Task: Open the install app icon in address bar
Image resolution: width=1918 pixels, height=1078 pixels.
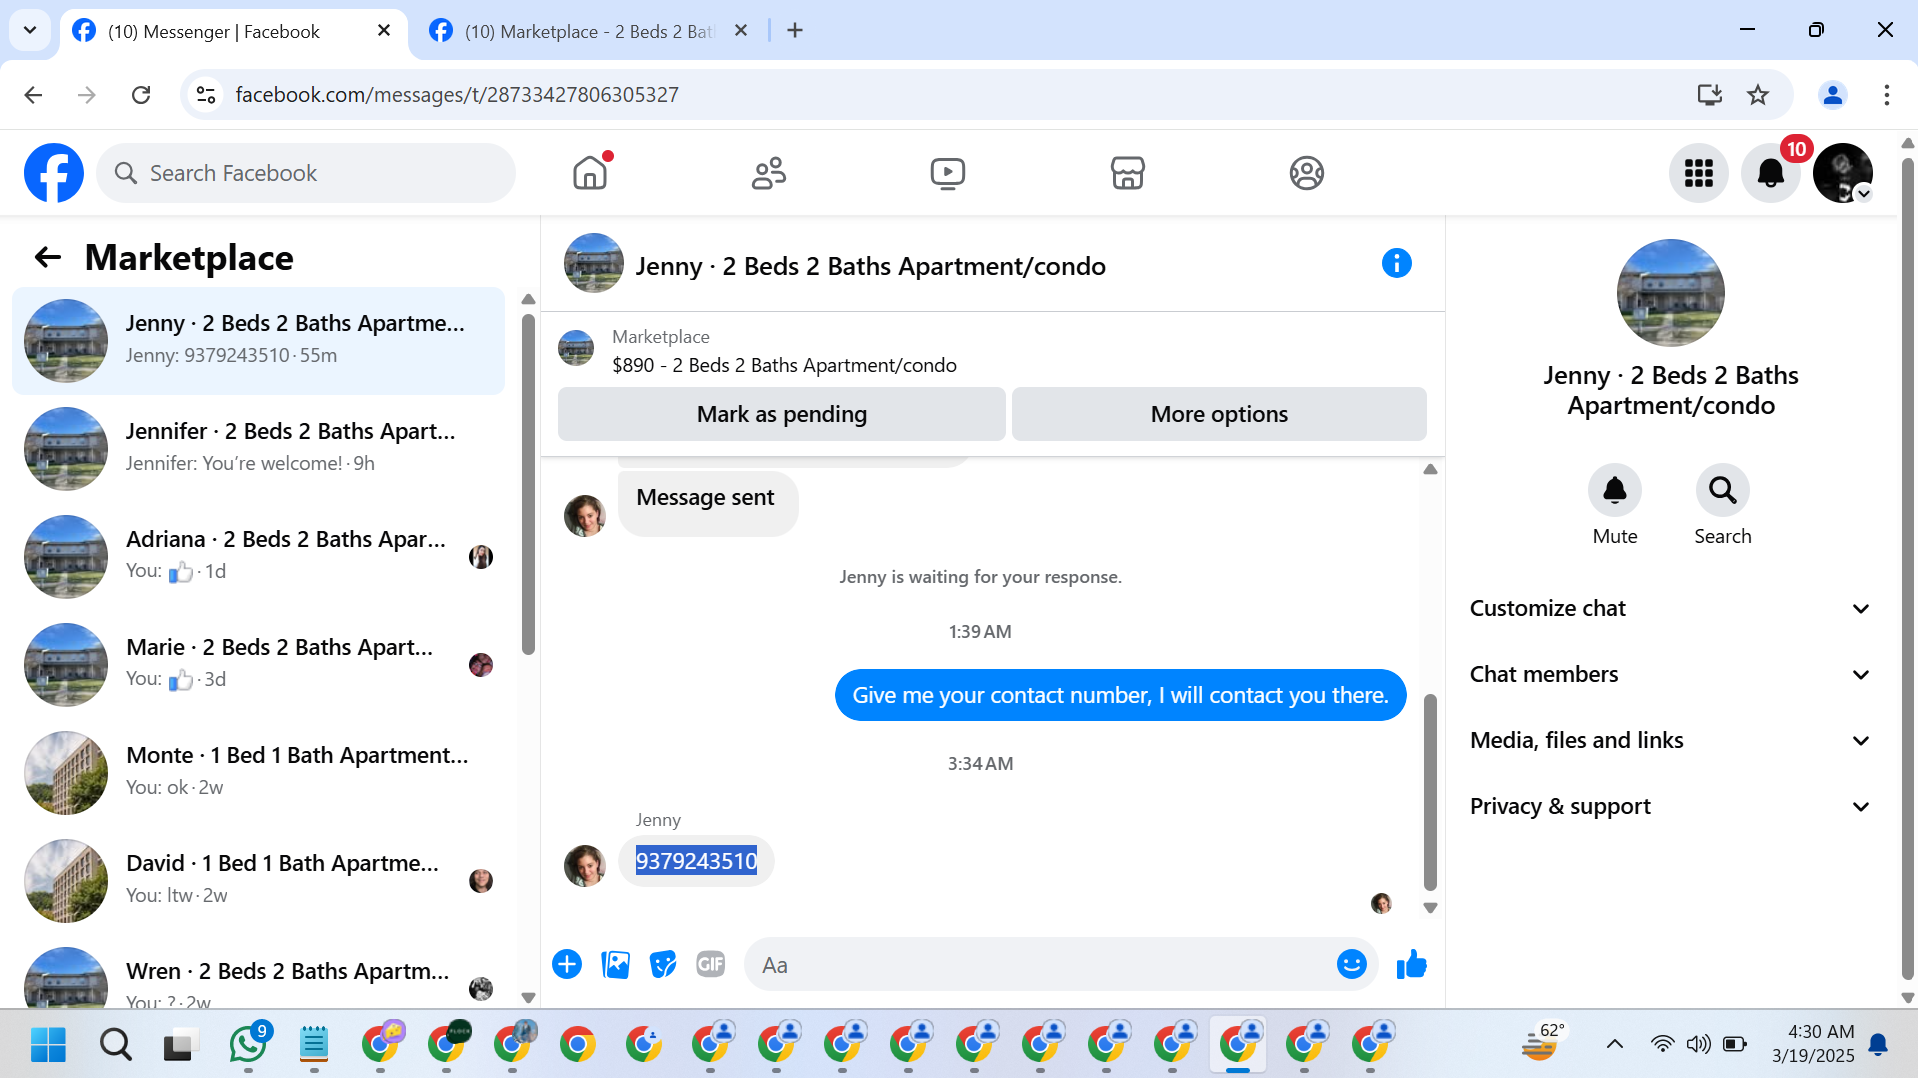Action: (1709, 95)
